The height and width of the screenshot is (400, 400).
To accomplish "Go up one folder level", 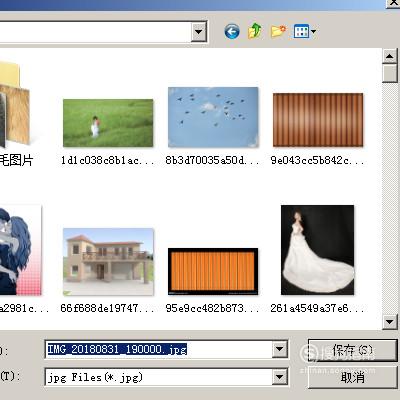I will [x=255, y=31].
